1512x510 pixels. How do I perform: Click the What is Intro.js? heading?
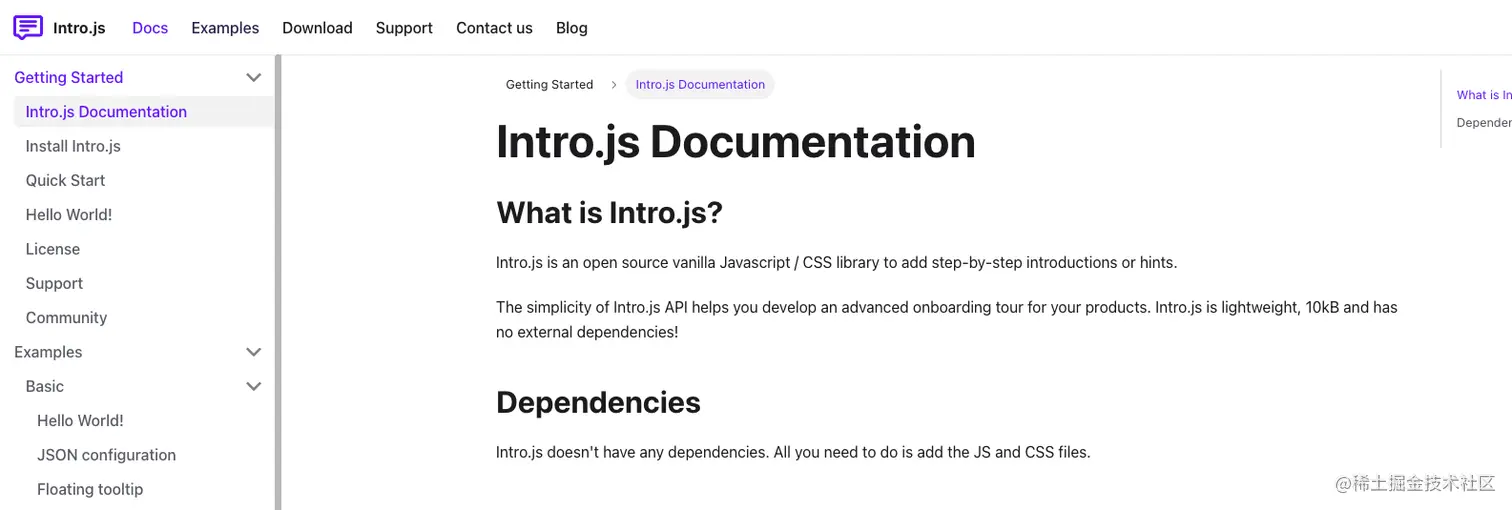pos(609,213)
